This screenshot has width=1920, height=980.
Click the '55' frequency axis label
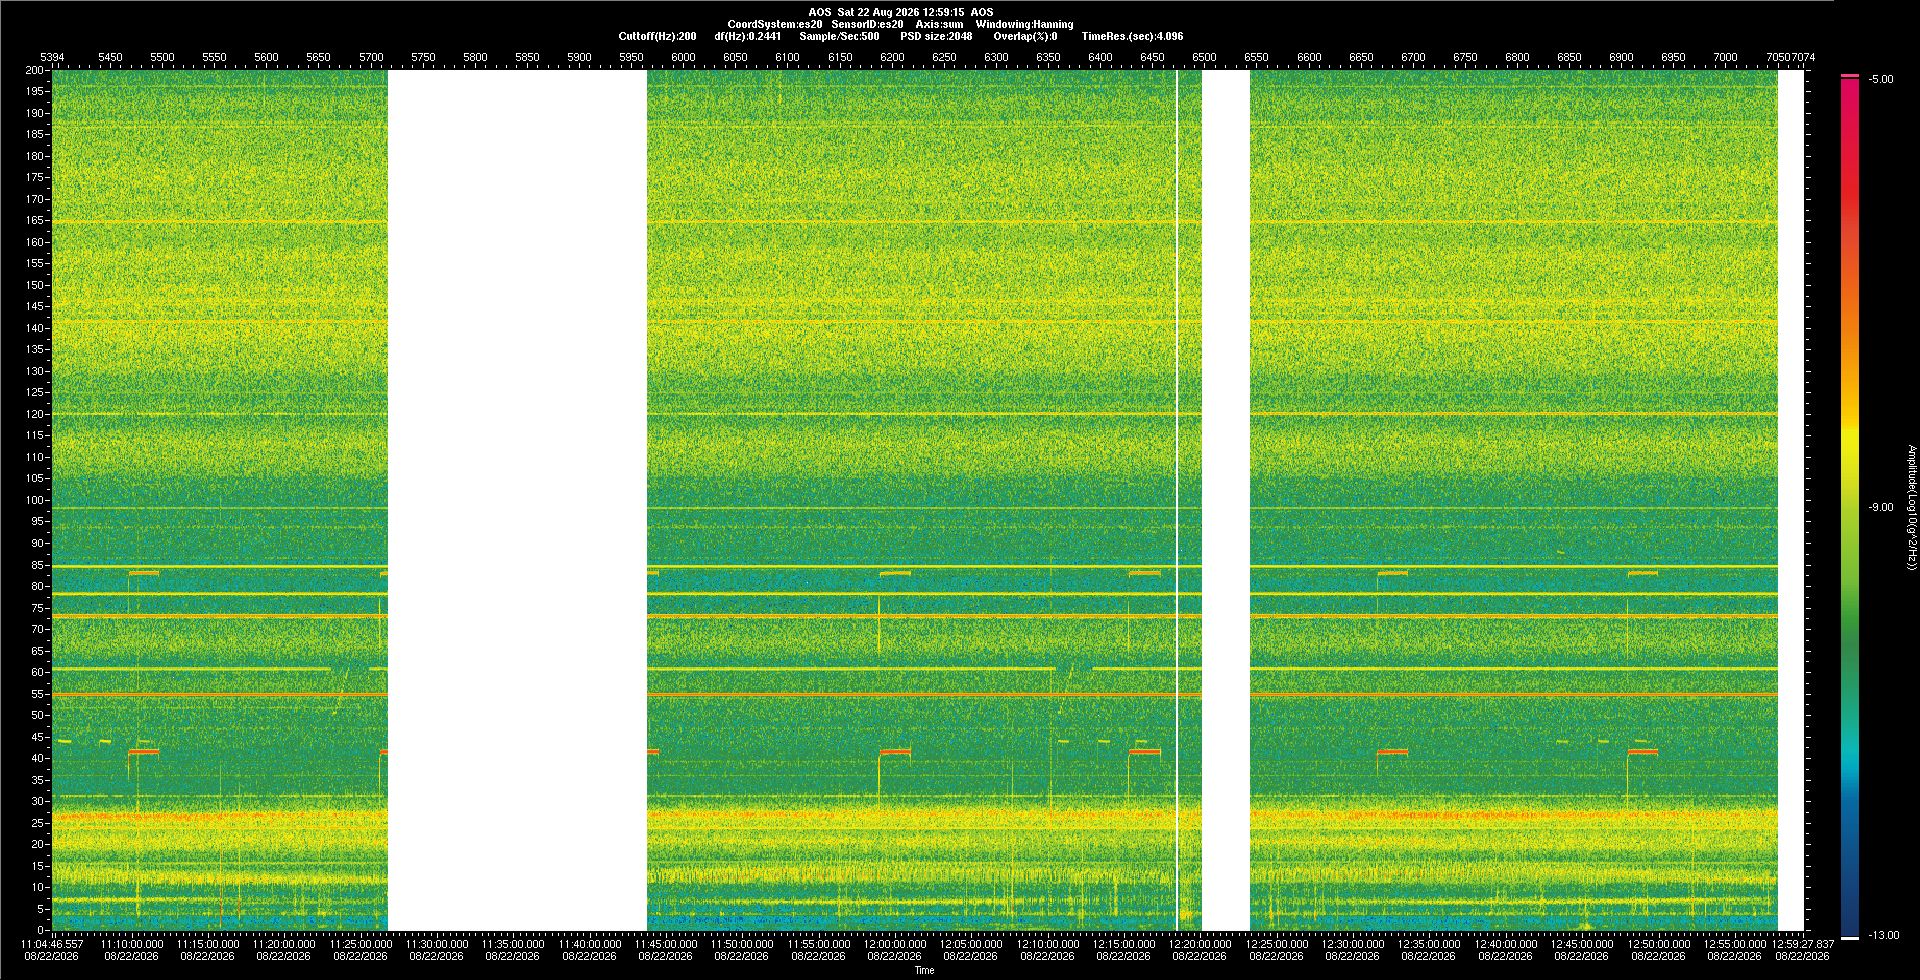click(x=38, y=694)
